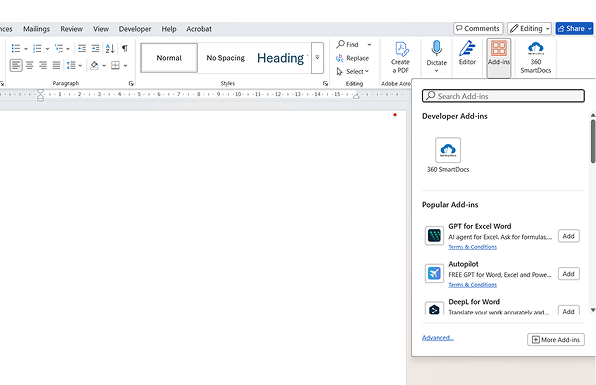The image size is (596, 385).
Task: Click Find in the Editing group
Action: click(x=347, y=44)
